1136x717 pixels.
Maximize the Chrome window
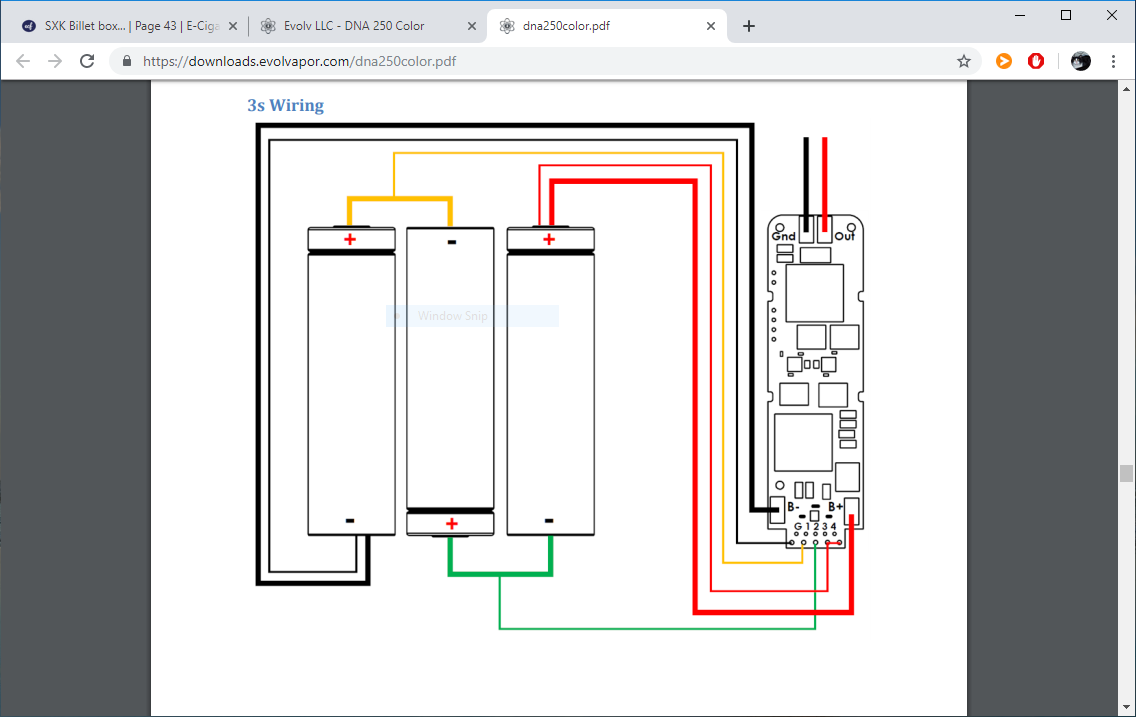coord(1066,15)
